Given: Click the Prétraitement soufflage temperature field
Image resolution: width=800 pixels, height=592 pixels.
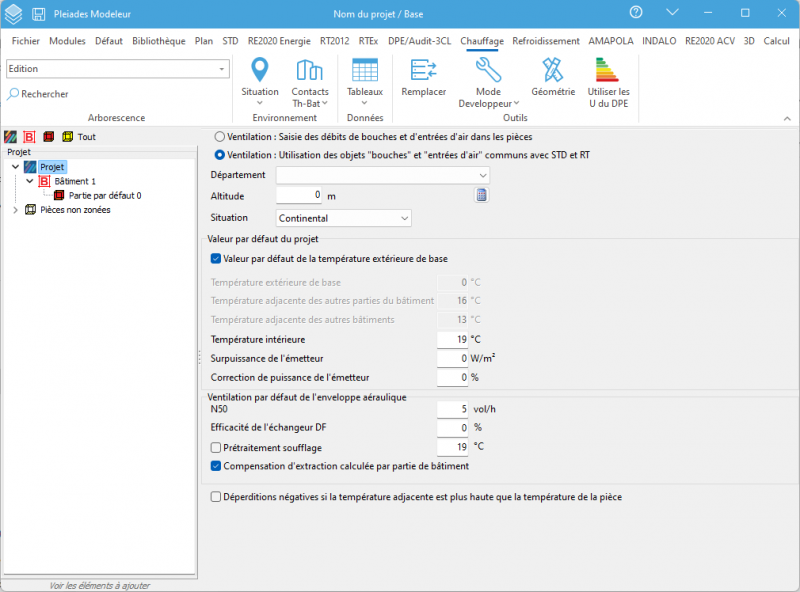Looking at the screenshot, I should pyautogui.click(x=453, y=447).
